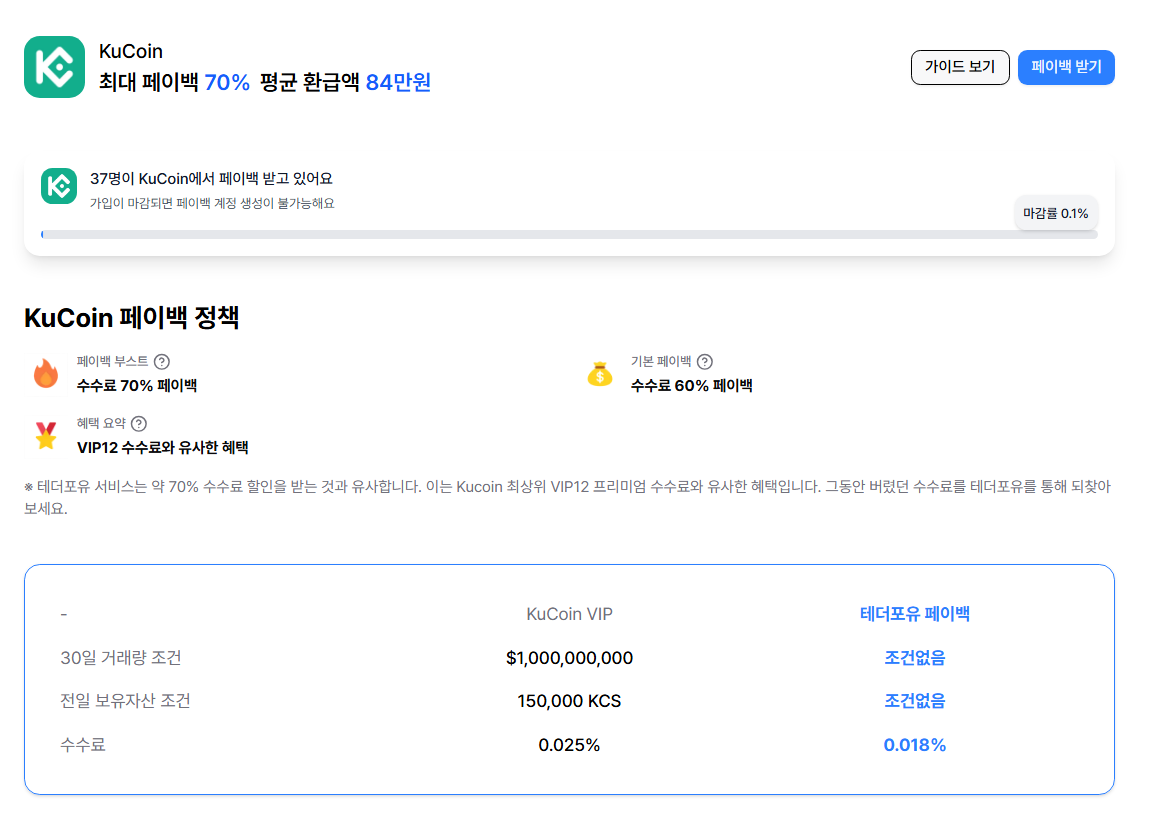Click VIP12 수수료와 유사한 혜택 text
This screenshot has height=813, width=1159.
163,447
